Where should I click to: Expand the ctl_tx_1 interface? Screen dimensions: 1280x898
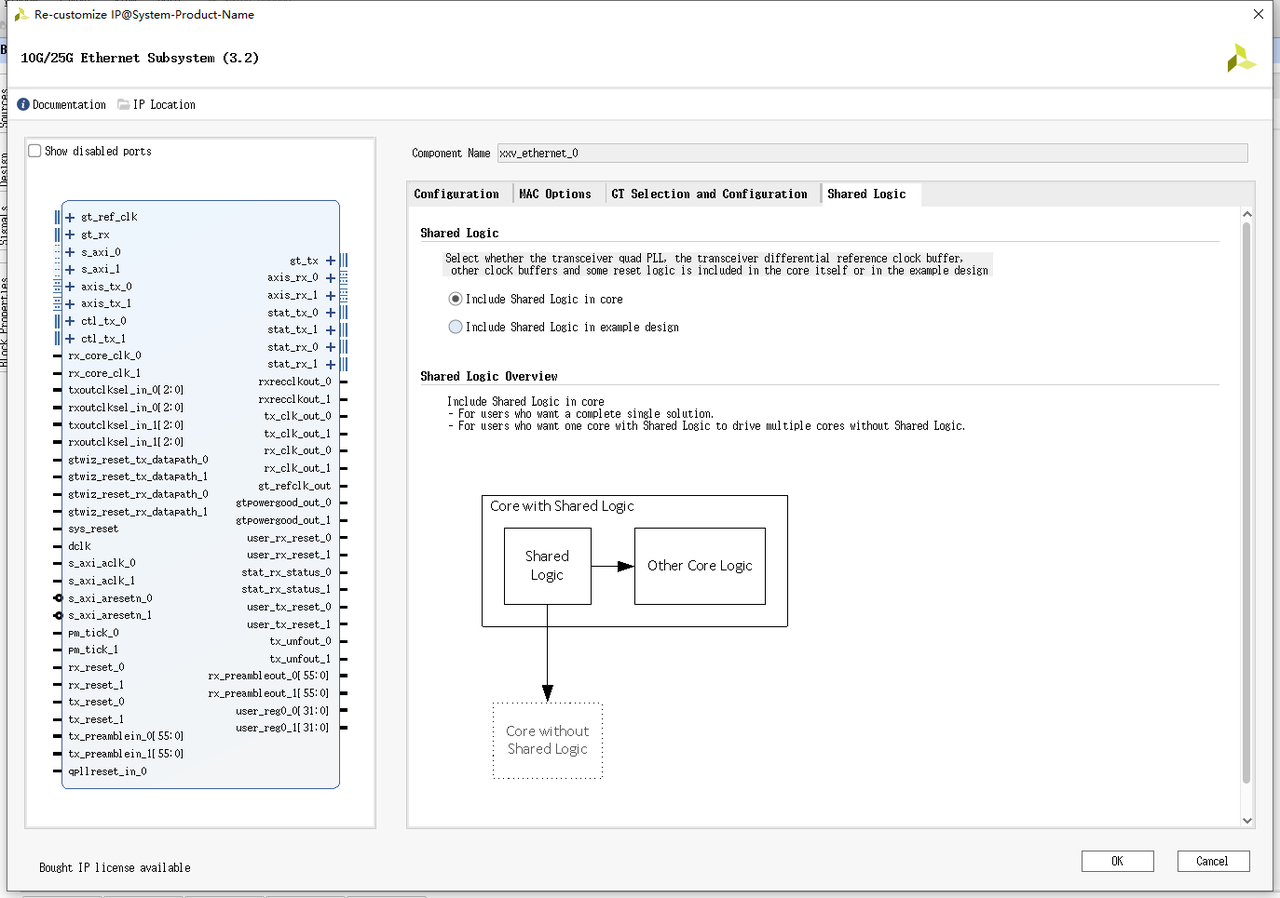[70, 339]
